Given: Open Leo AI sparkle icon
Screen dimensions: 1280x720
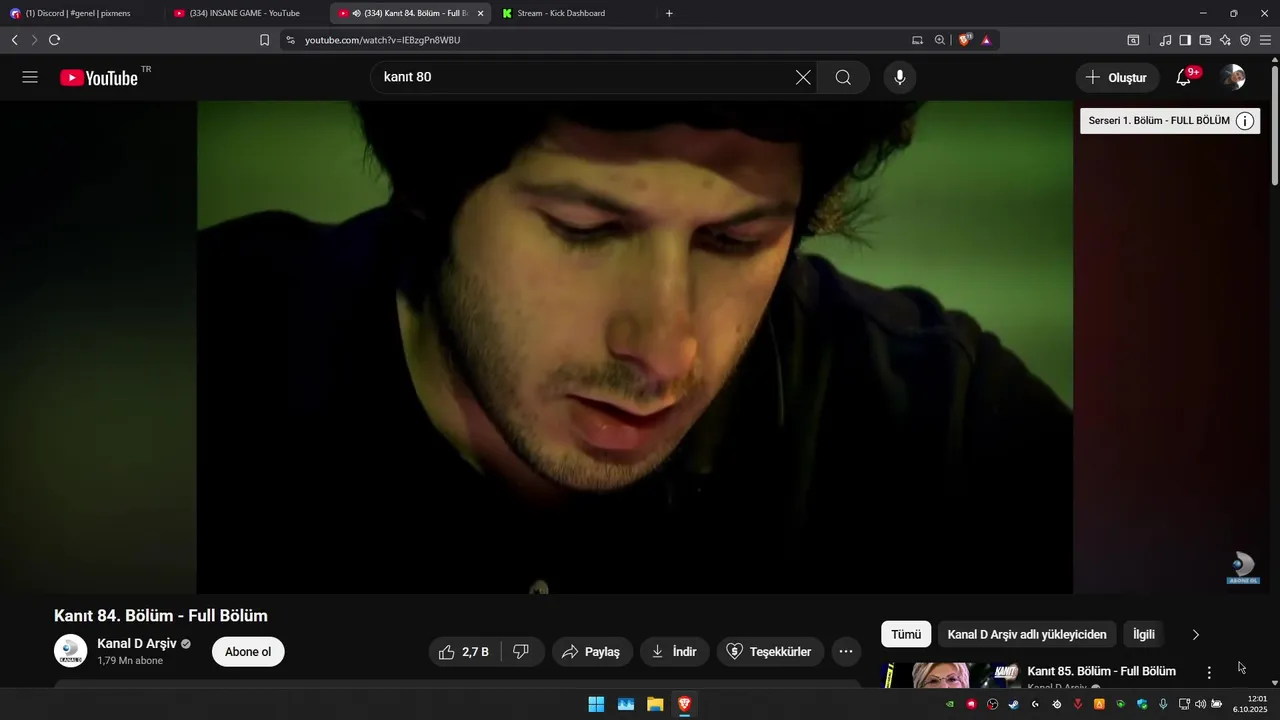Looking at the screenshot, I should (x=1225, y=40).
